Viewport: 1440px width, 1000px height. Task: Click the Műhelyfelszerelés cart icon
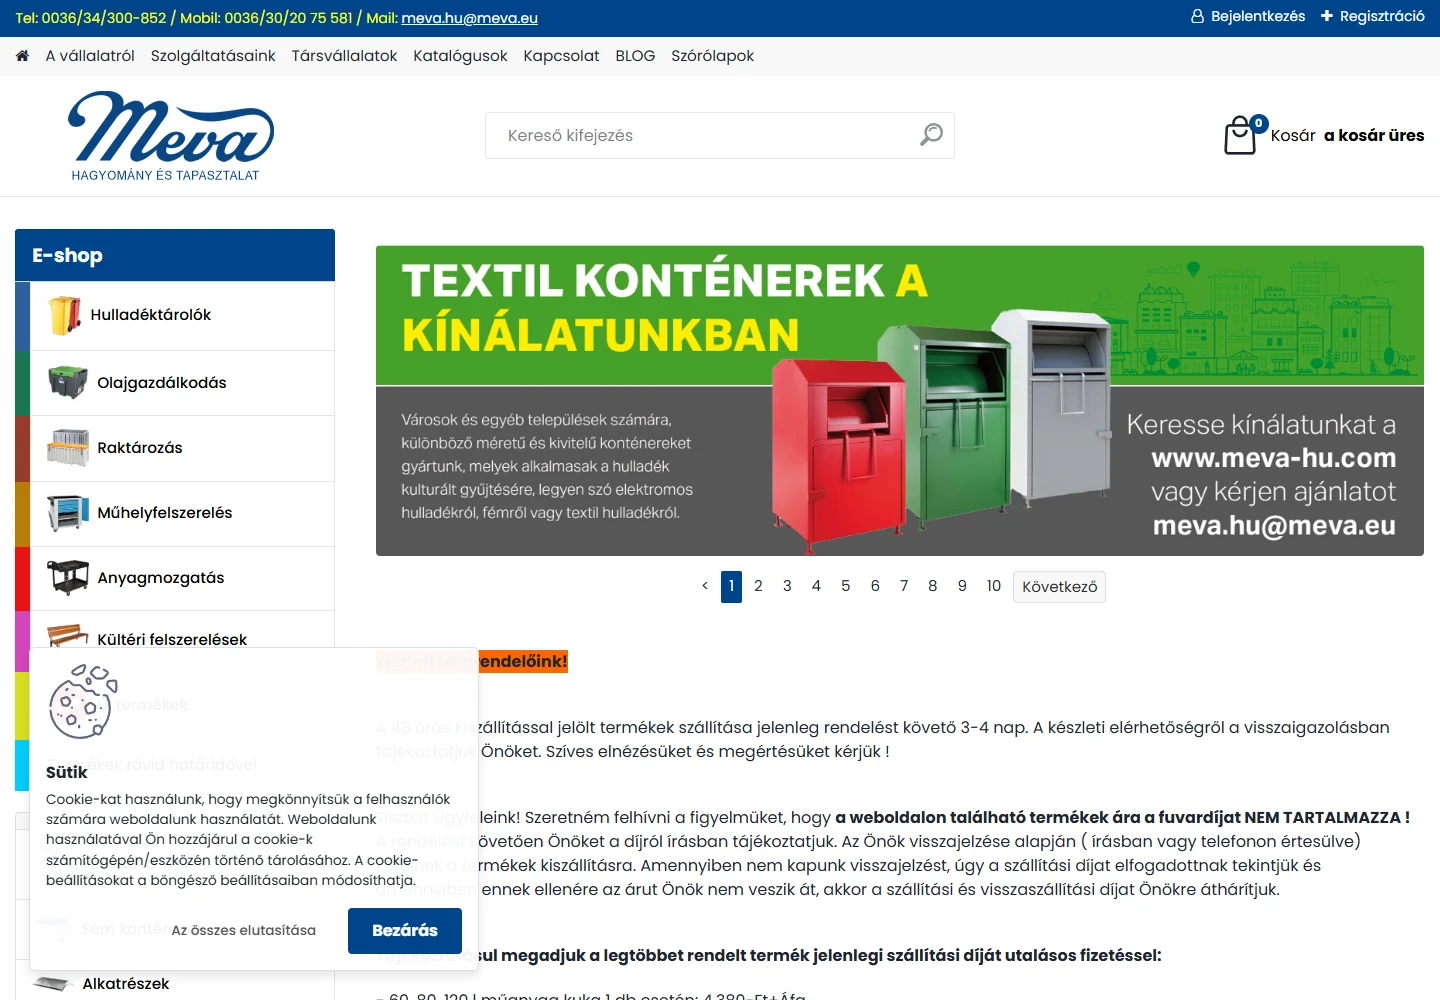click(x=67, y=512)
